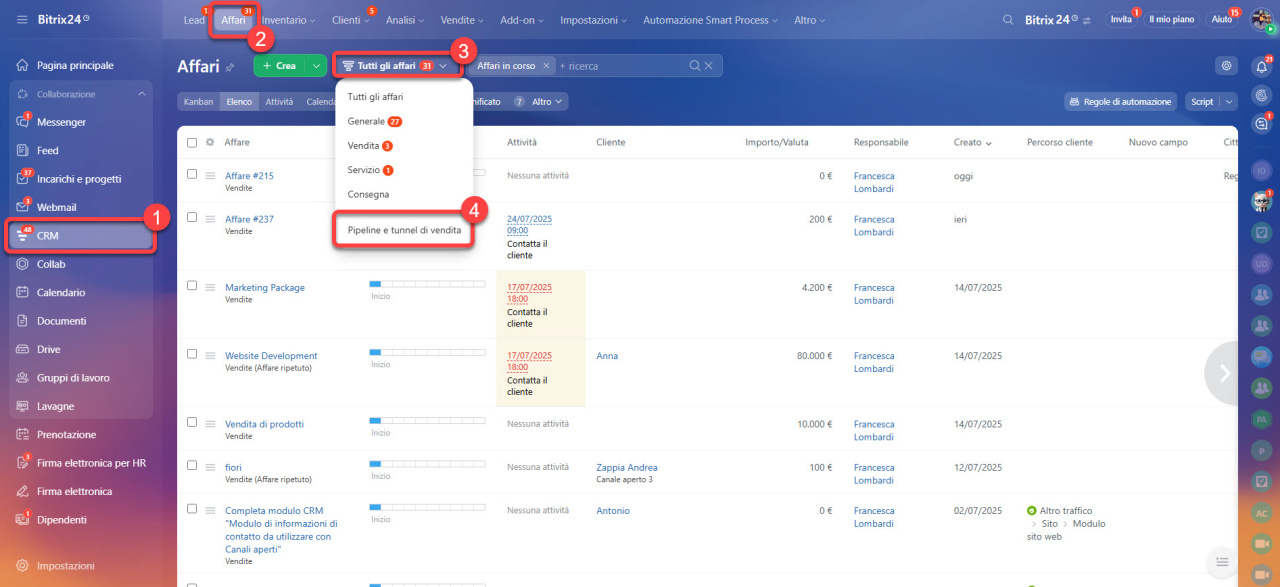This screenshot has width=1280, height=587.
Task: Select Consegna pipeline in dropdown
Action: click(368, 194)
